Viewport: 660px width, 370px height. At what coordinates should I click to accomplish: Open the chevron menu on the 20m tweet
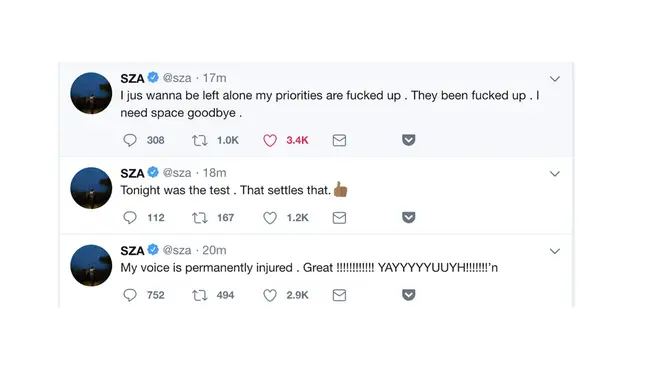coord(555,251)
